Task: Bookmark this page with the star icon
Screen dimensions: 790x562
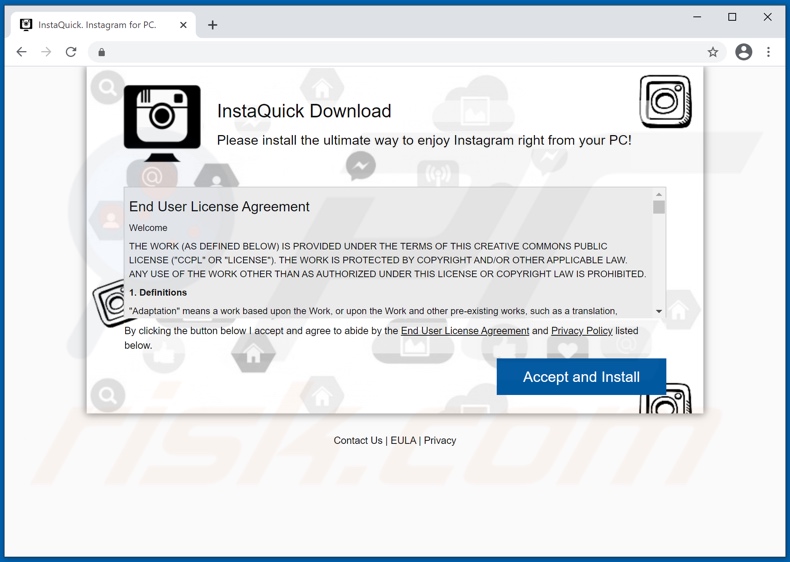Action: click(712, 52)
